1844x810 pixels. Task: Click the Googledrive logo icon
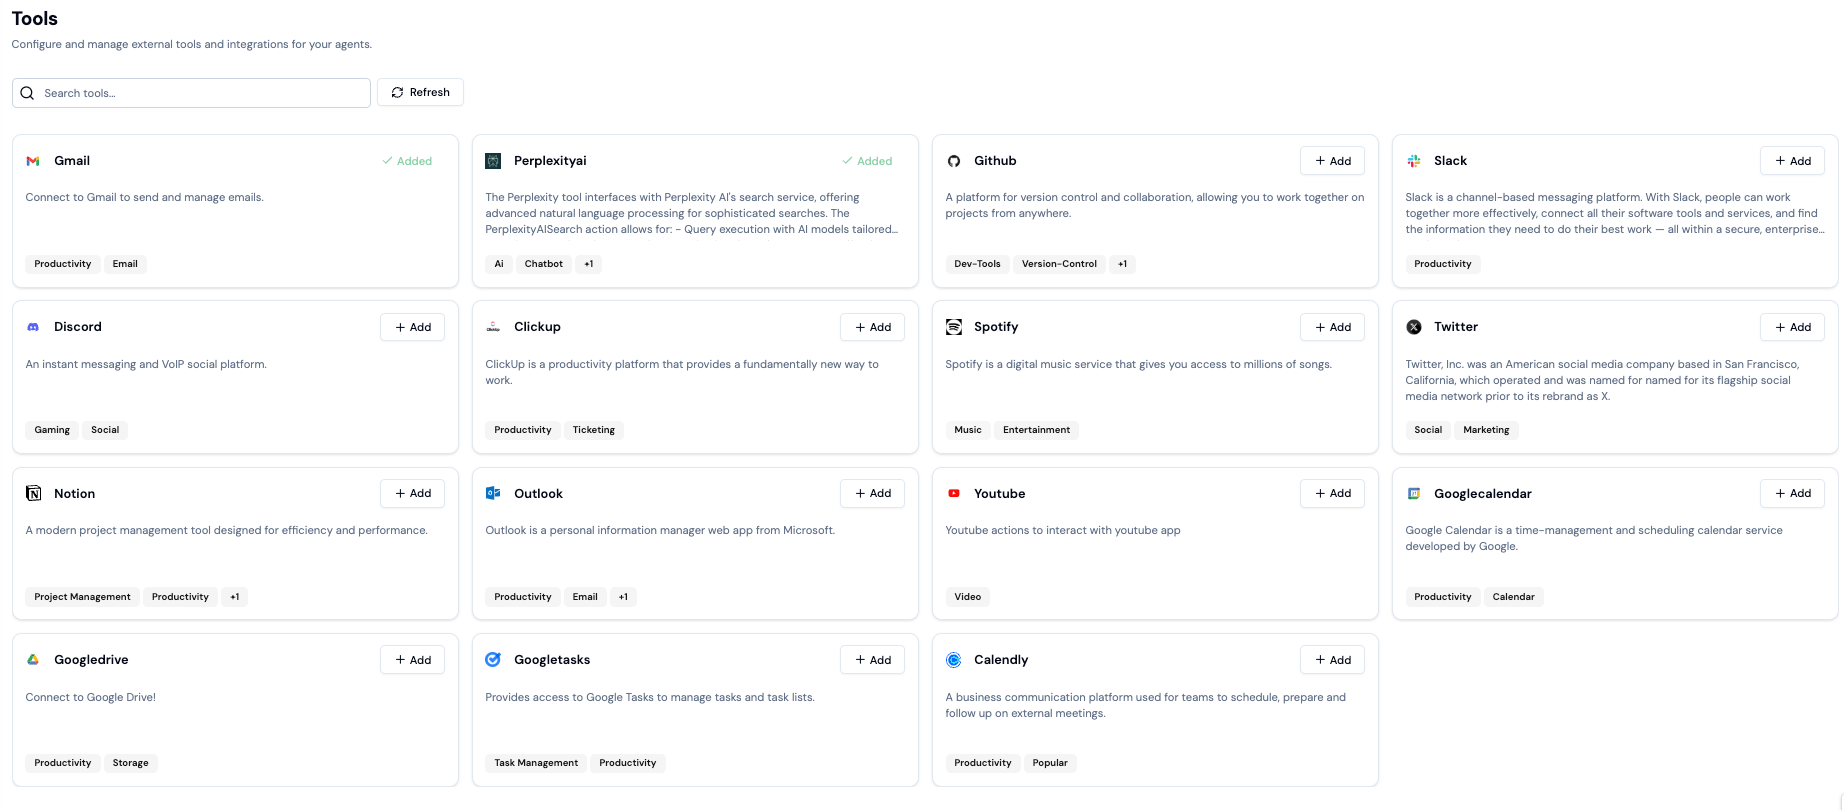pyautogui.click(x=33, y=660)
